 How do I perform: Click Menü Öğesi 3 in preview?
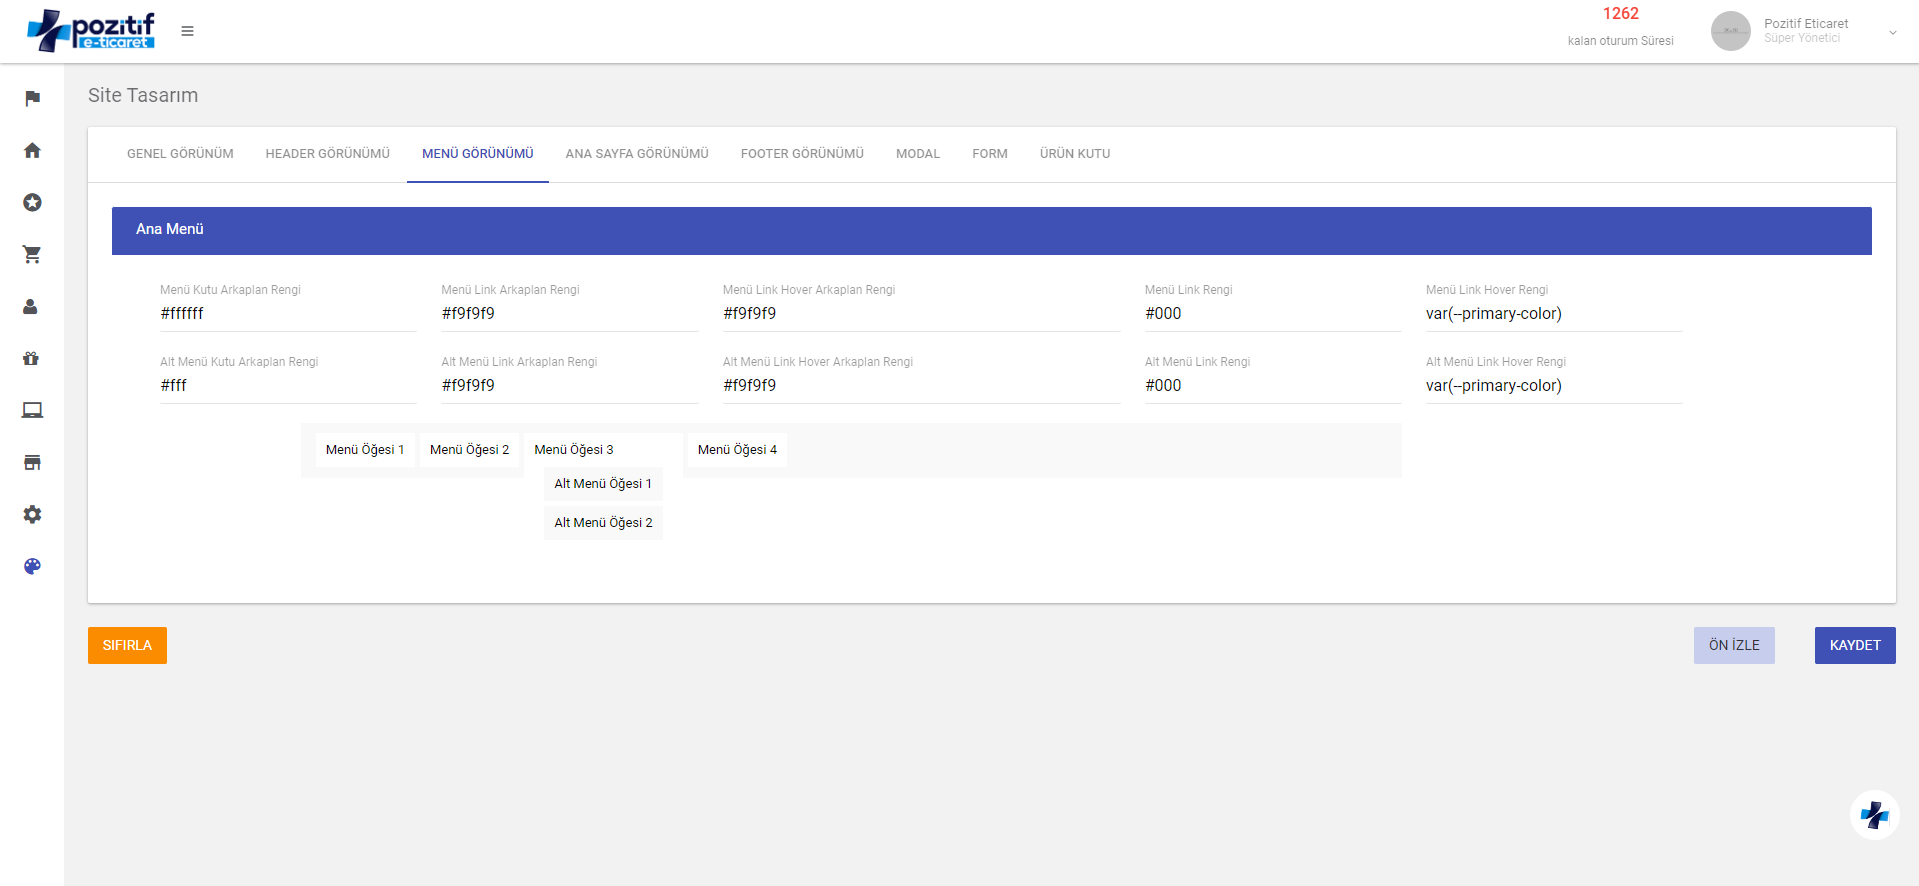574,450
